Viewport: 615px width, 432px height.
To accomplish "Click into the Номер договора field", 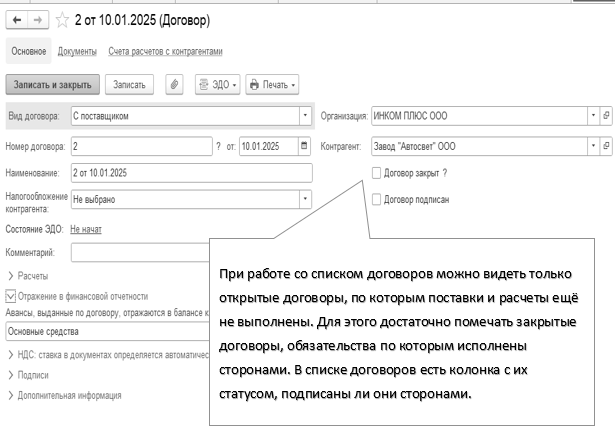I will (x=142, y=146).
